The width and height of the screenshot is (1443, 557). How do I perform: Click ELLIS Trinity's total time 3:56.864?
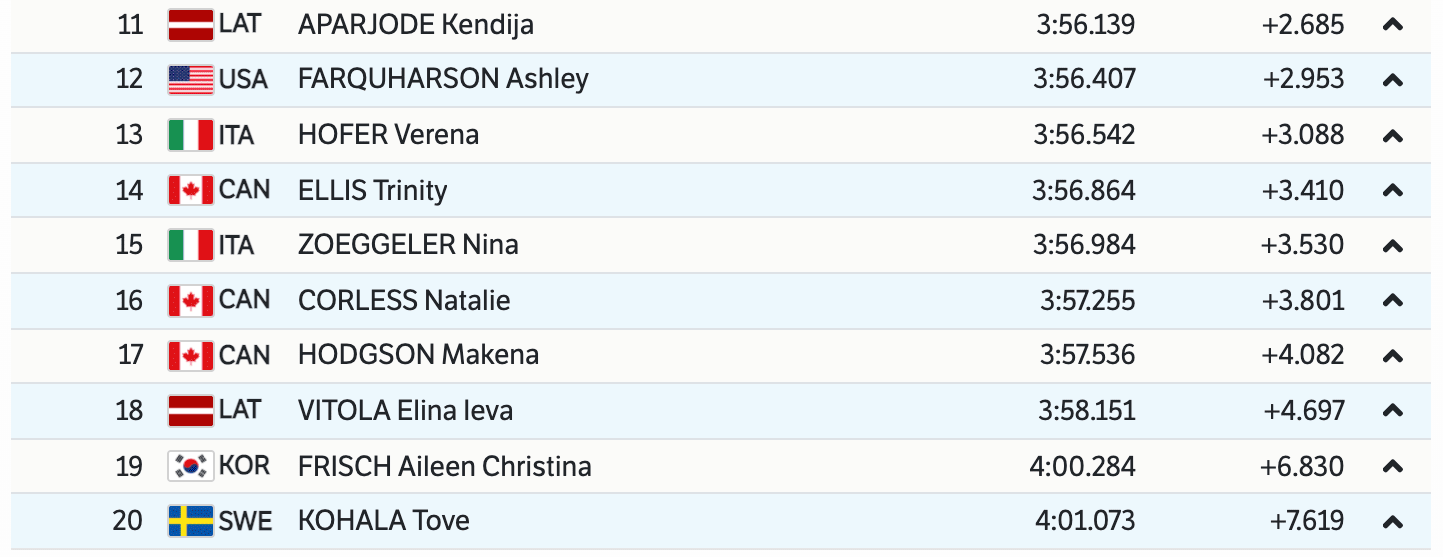[1085, 190]
